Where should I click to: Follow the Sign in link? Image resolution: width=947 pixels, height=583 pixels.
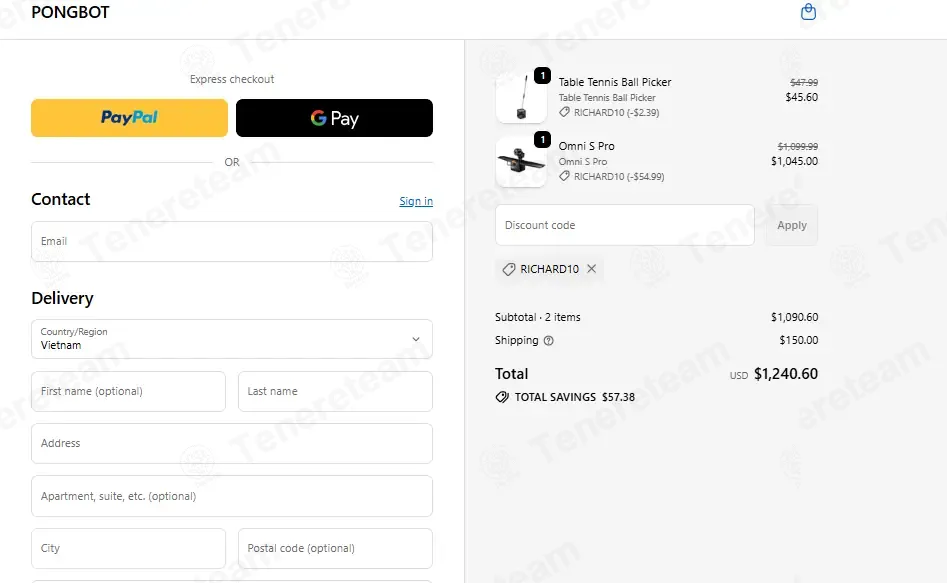(416, 201)
